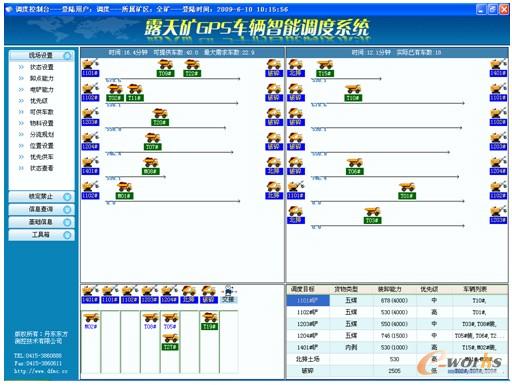Click empty truck T10# in right panel
This screenshot has height=385, width=512.
353,92
